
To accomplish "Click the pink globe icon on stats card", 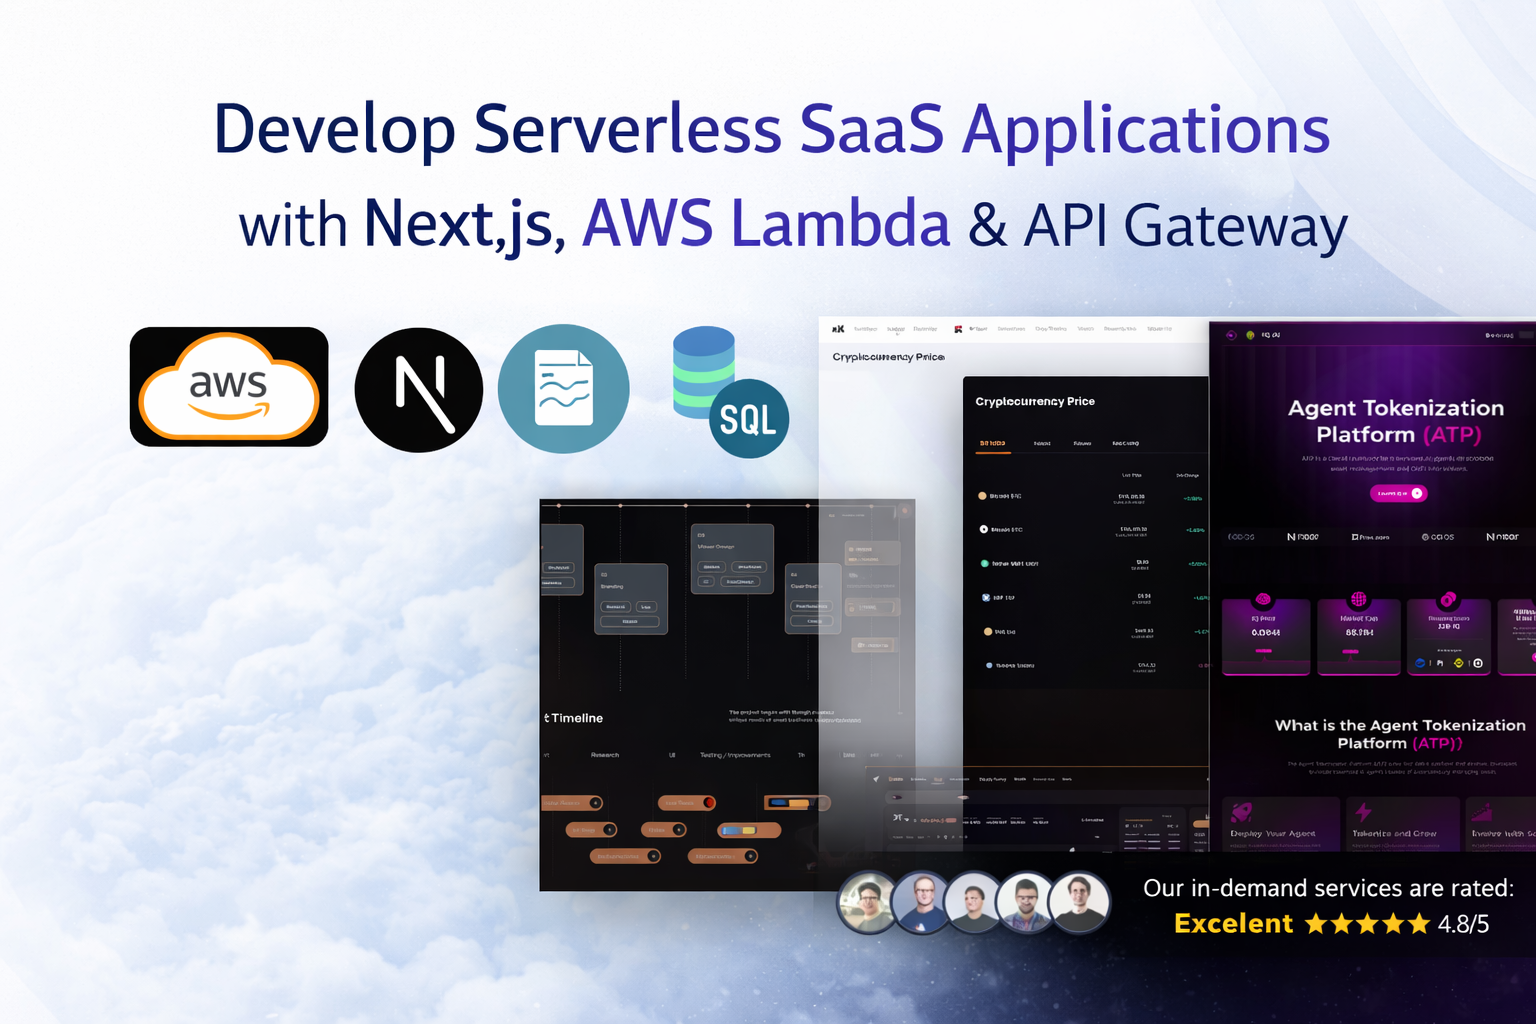I will click(1358, 600).
